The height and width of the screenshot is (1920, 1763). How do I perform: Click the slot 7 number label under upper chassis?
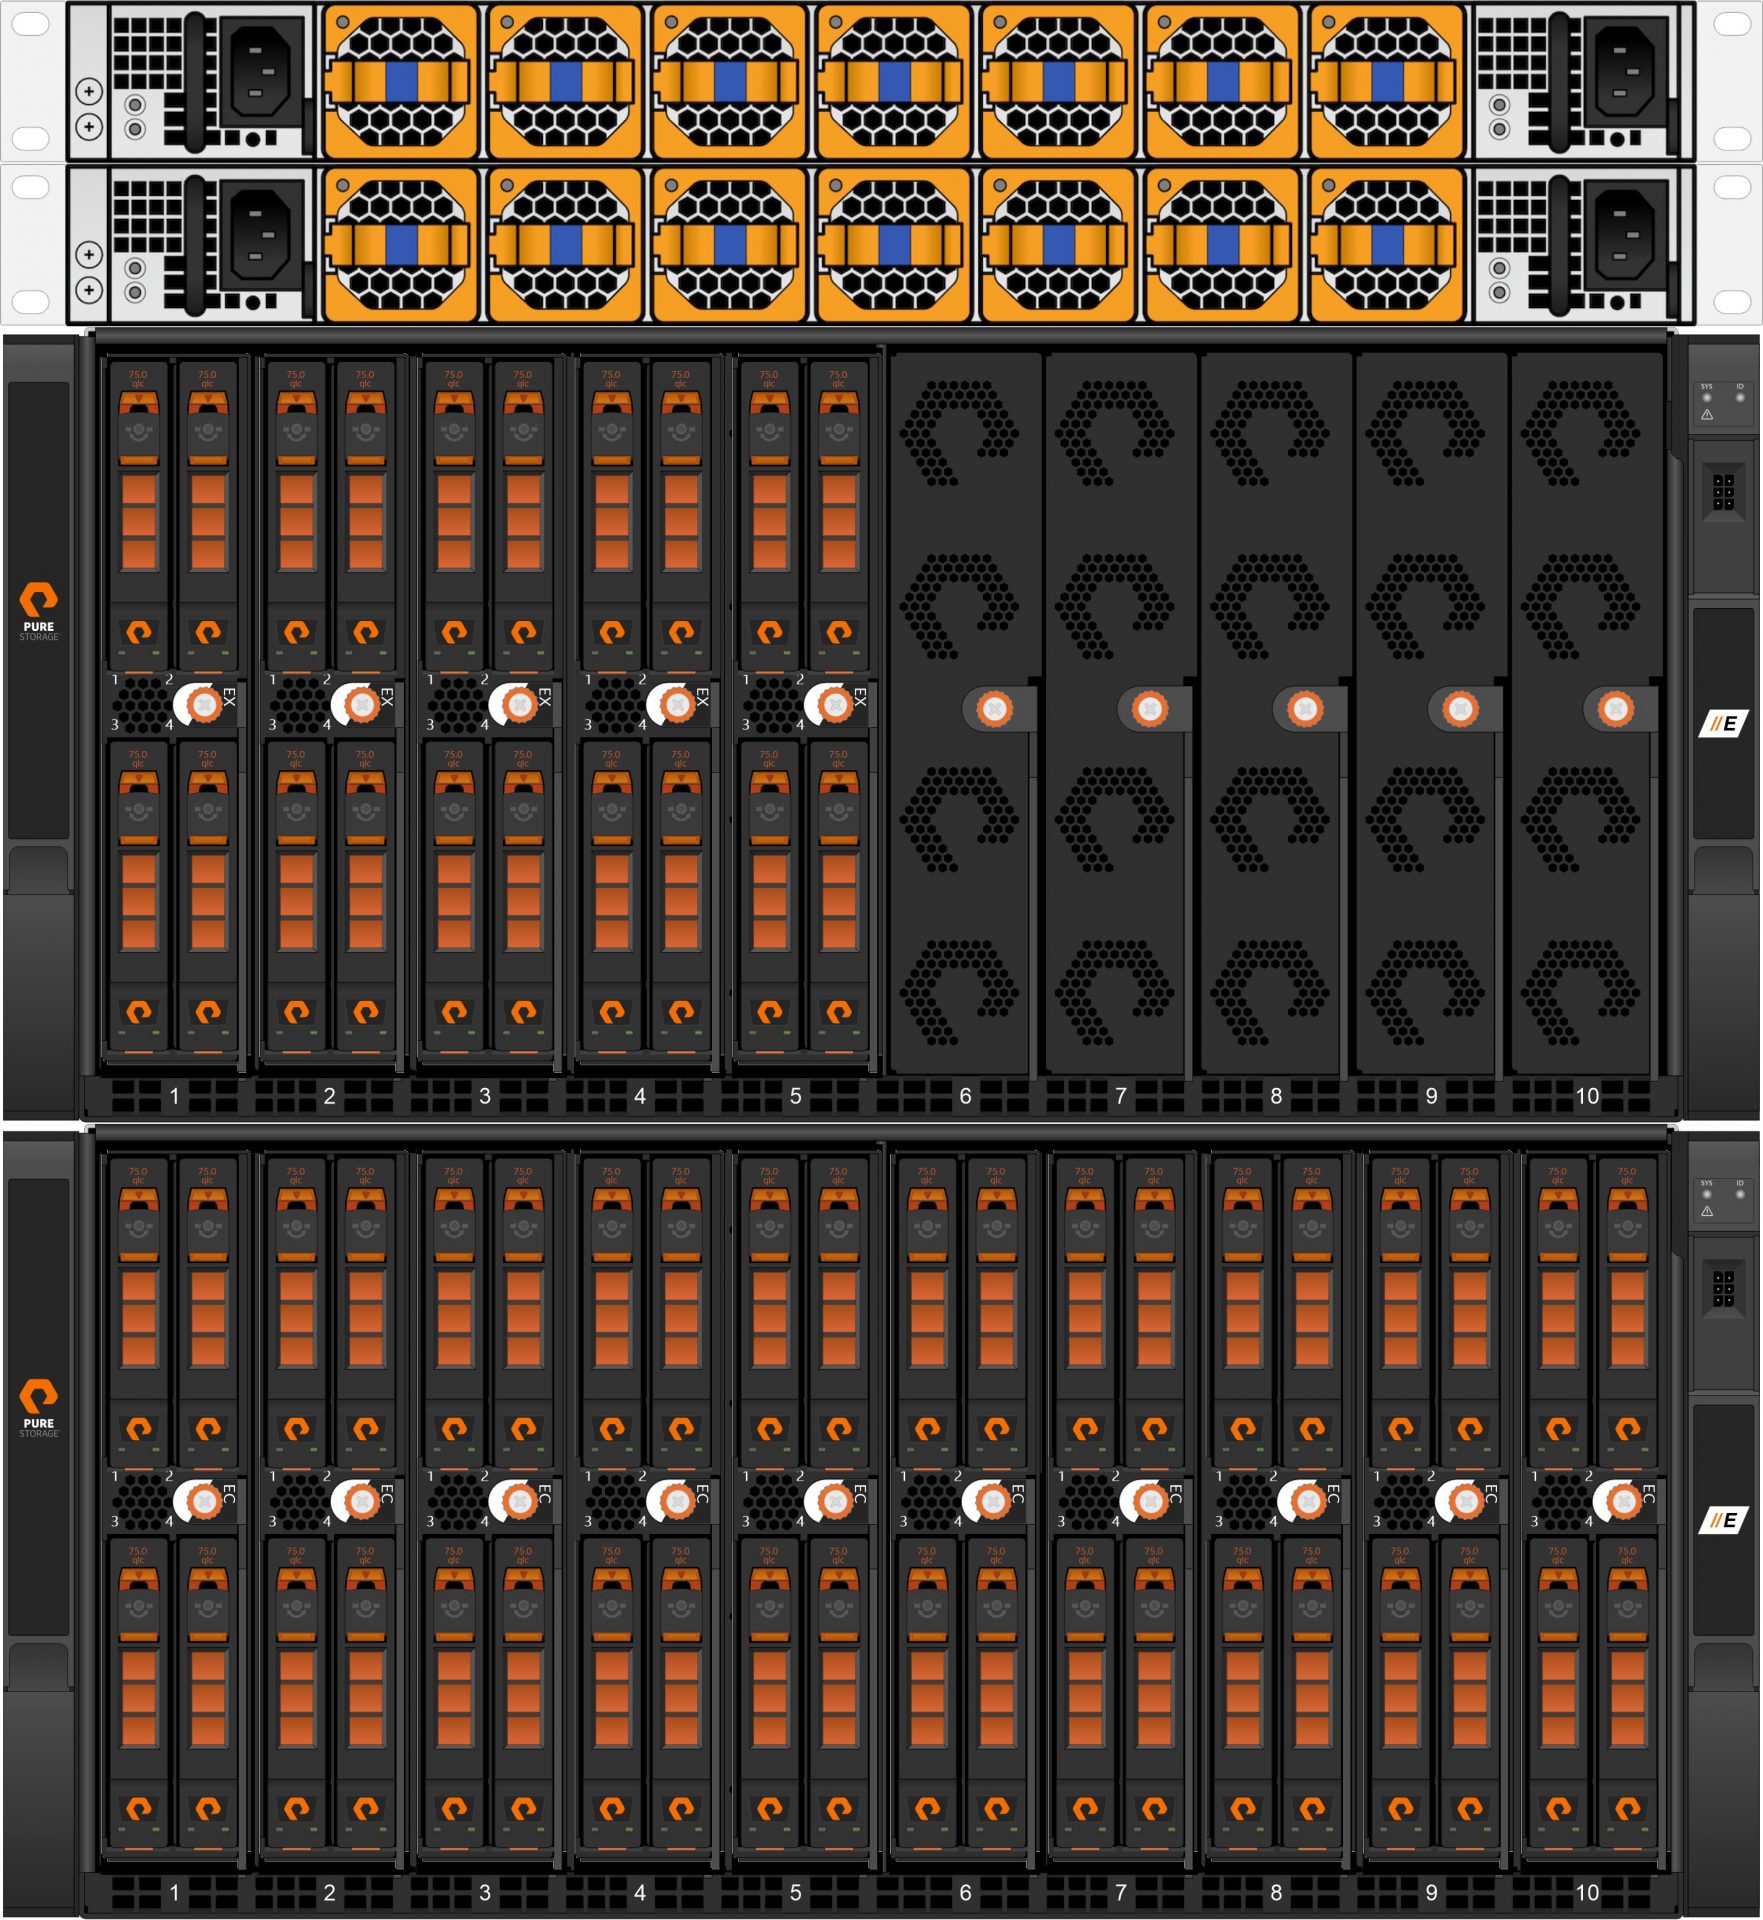tap(1120, 1097)
